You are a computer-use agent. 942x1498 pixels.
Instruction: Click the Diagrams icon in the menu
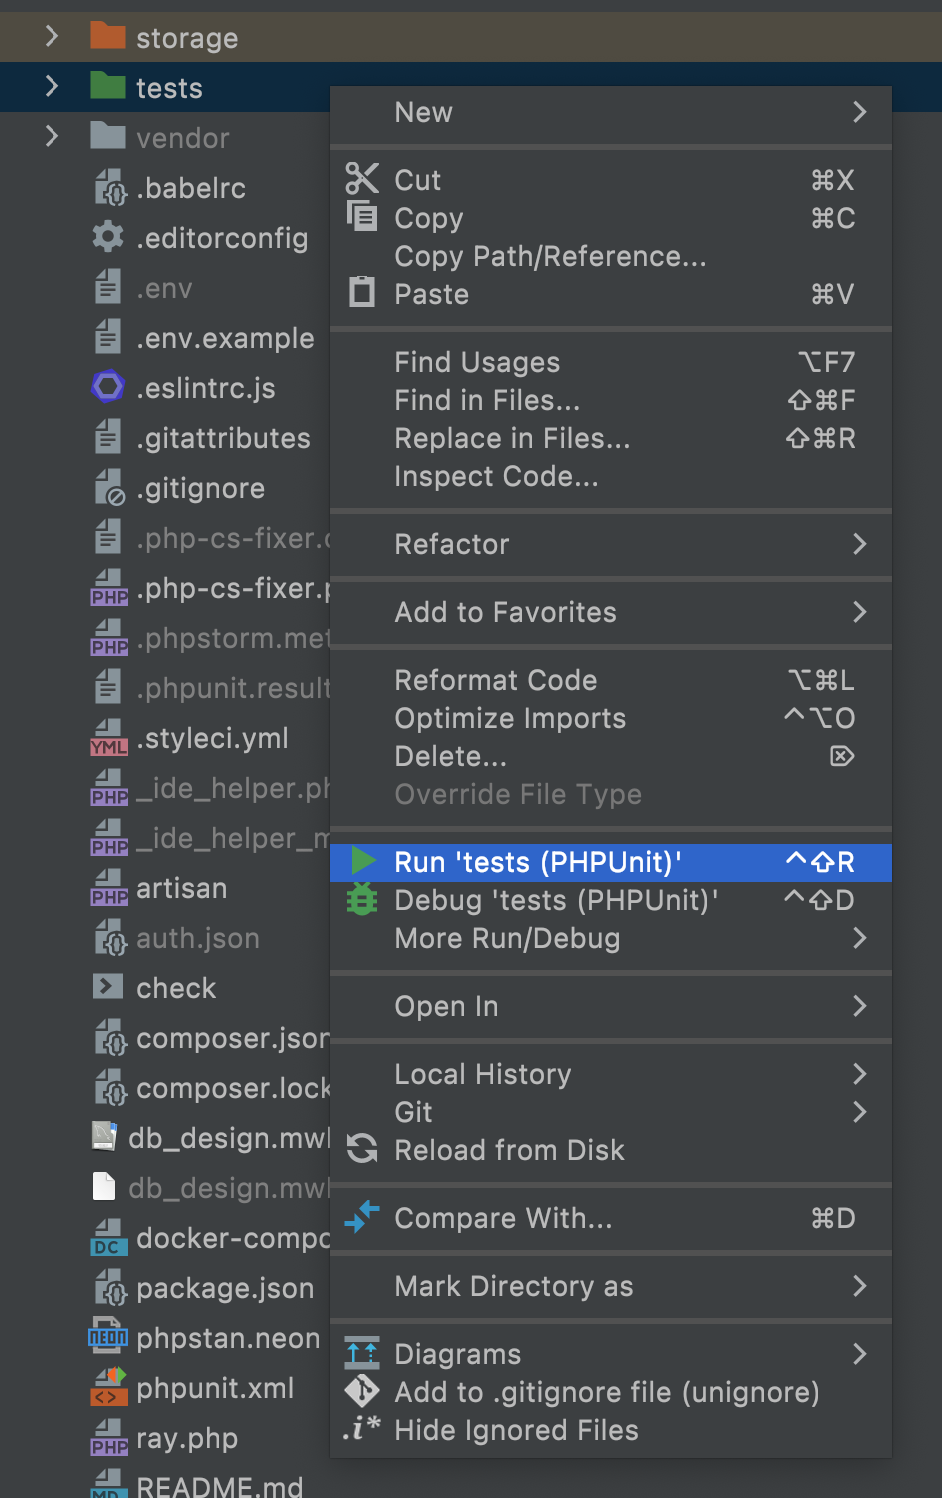coord(361,1353)
